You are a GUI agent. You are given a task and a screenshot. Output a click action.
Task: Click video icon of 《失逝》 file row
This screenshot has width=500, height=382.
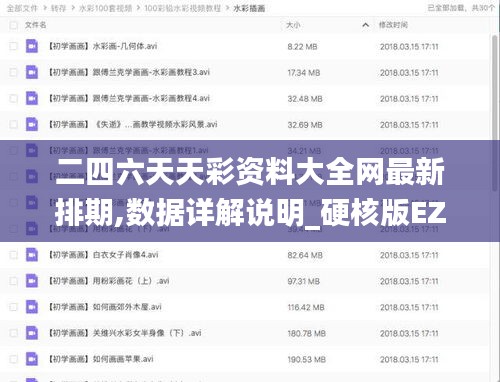32,124
